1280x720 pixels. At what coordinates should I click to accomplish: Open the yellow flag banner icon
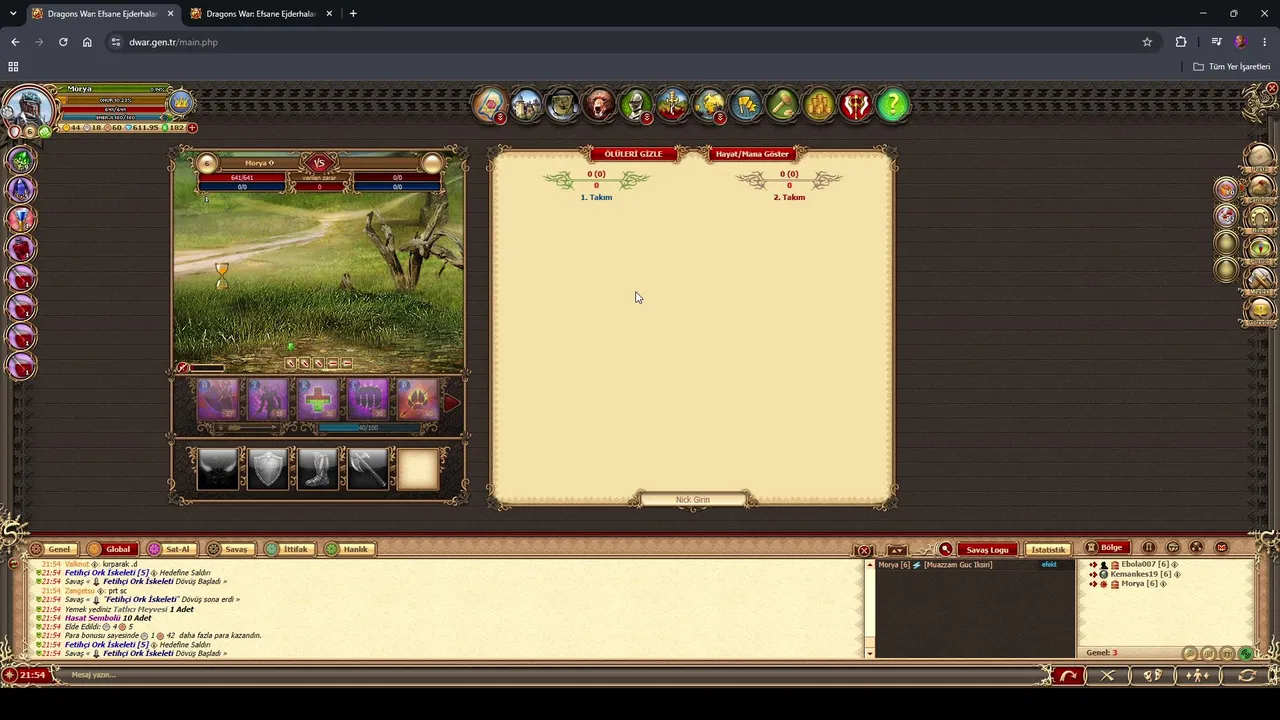click(x=746, y=104)
